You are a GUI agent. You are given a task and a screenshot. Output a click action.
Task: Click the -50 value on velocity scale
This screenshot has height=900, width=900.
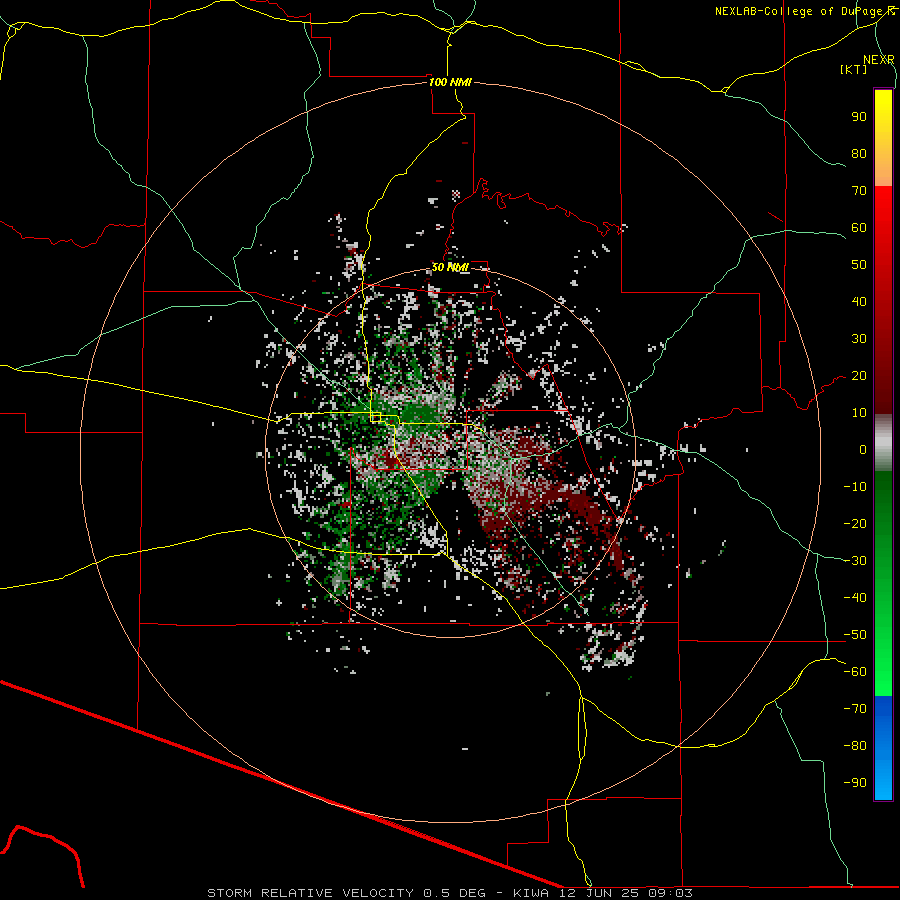click(x=855, y=635)
